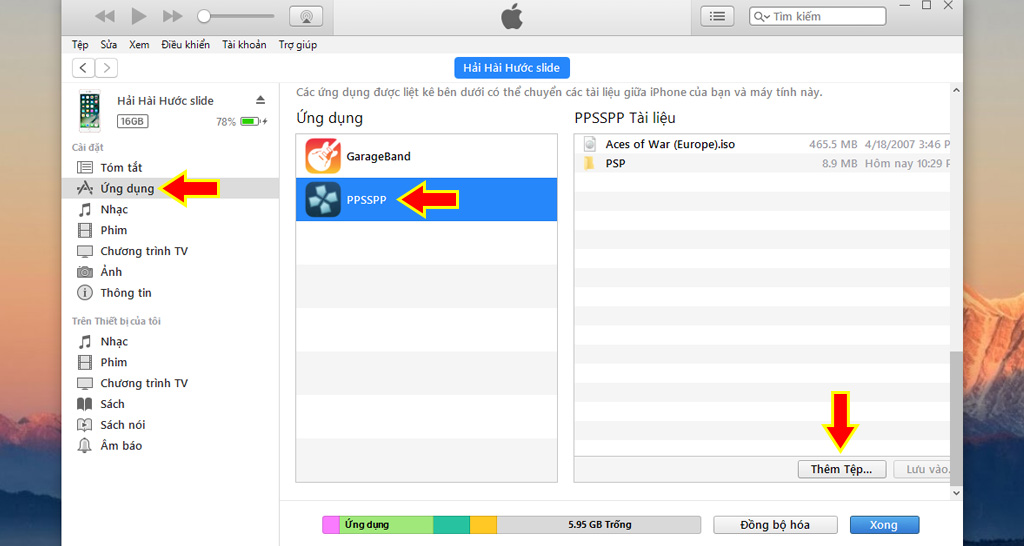Skip to the next track
The height and width of the screenshot is (546, 1024).
tap(172, 16)
